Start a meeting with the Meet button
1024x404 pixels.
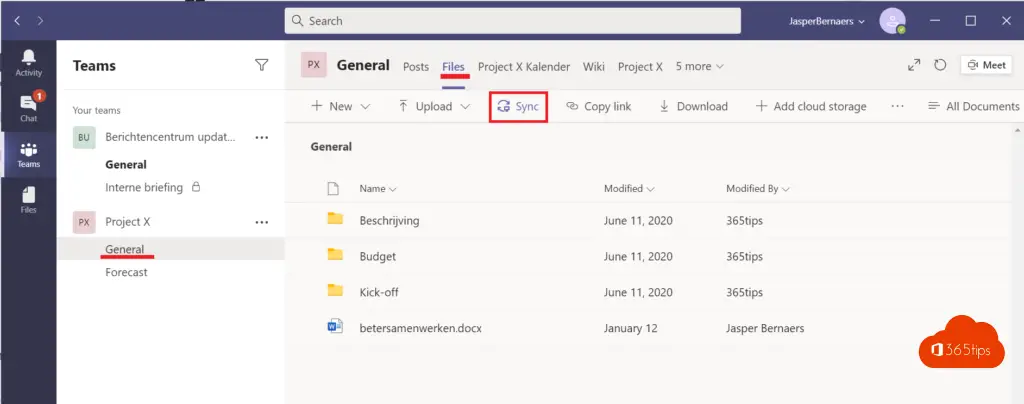pos(986,65)
